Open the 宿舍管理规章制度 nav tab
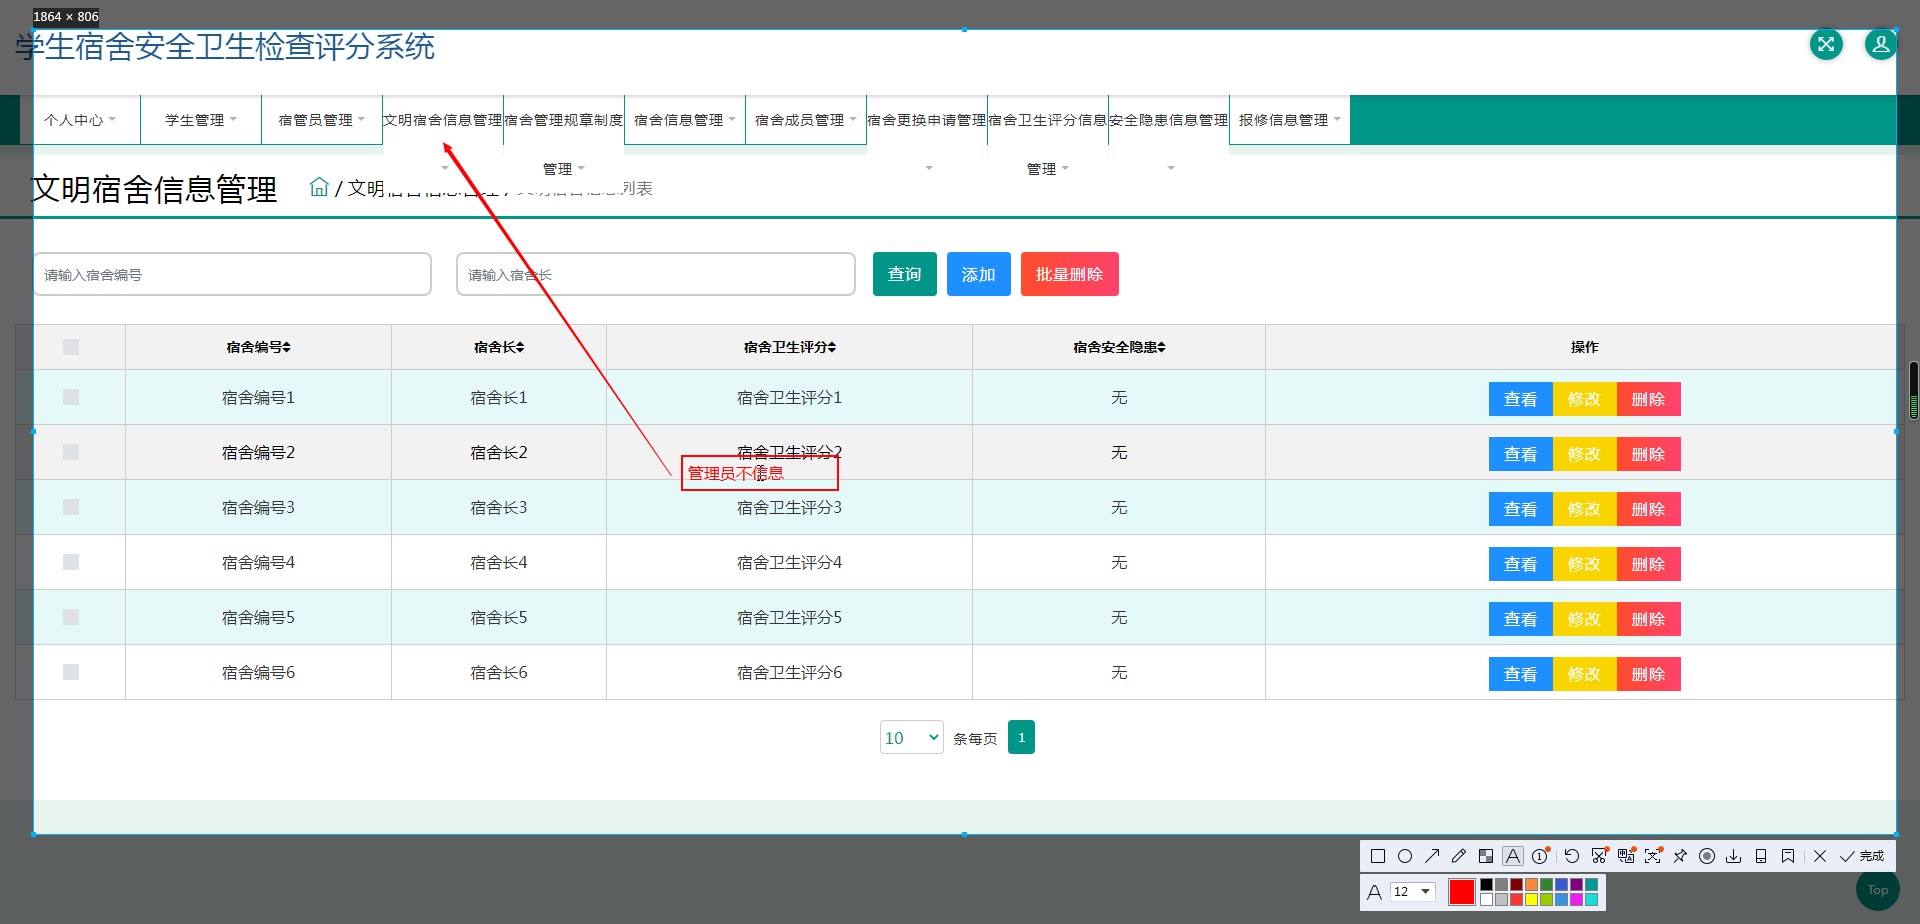1920x924 pixels. click(564, 120)
